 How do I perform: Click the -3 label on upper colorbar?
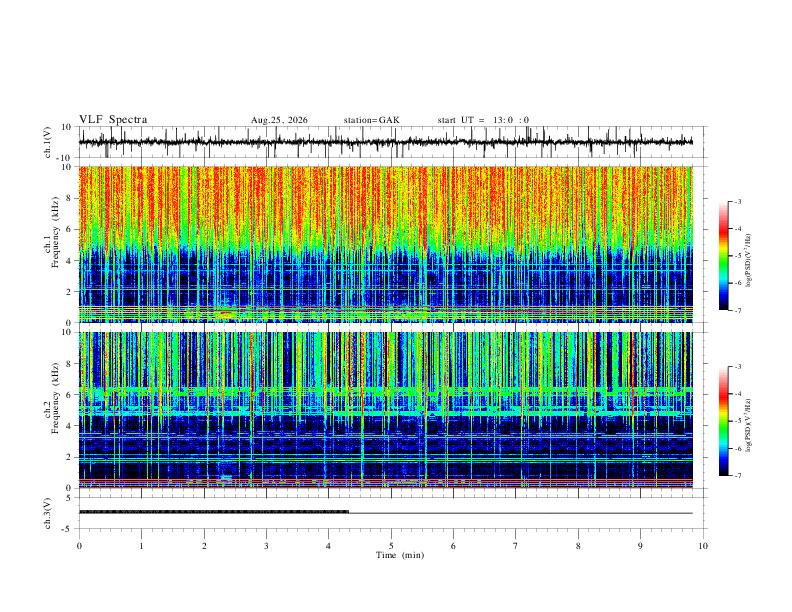737,201
